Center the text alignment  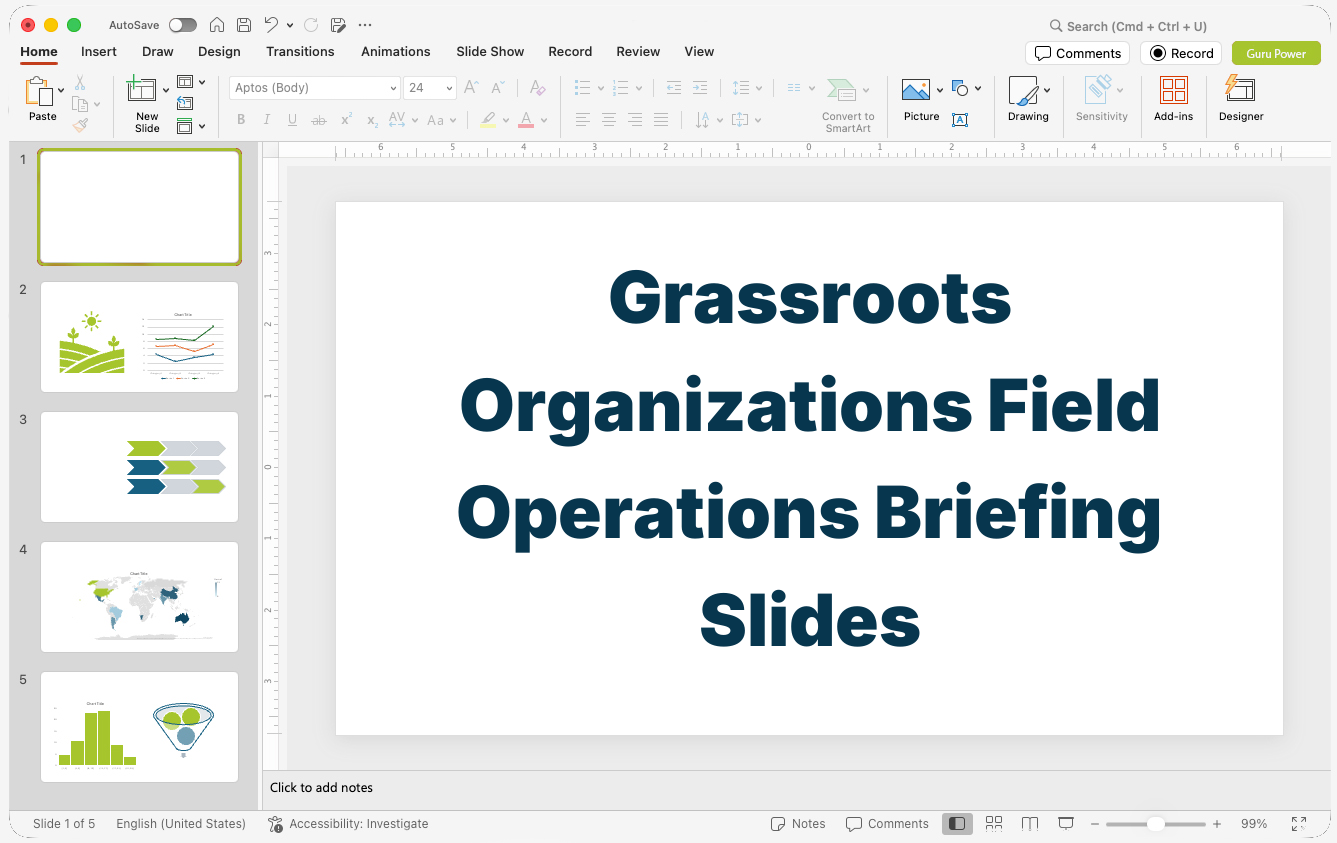609,120
